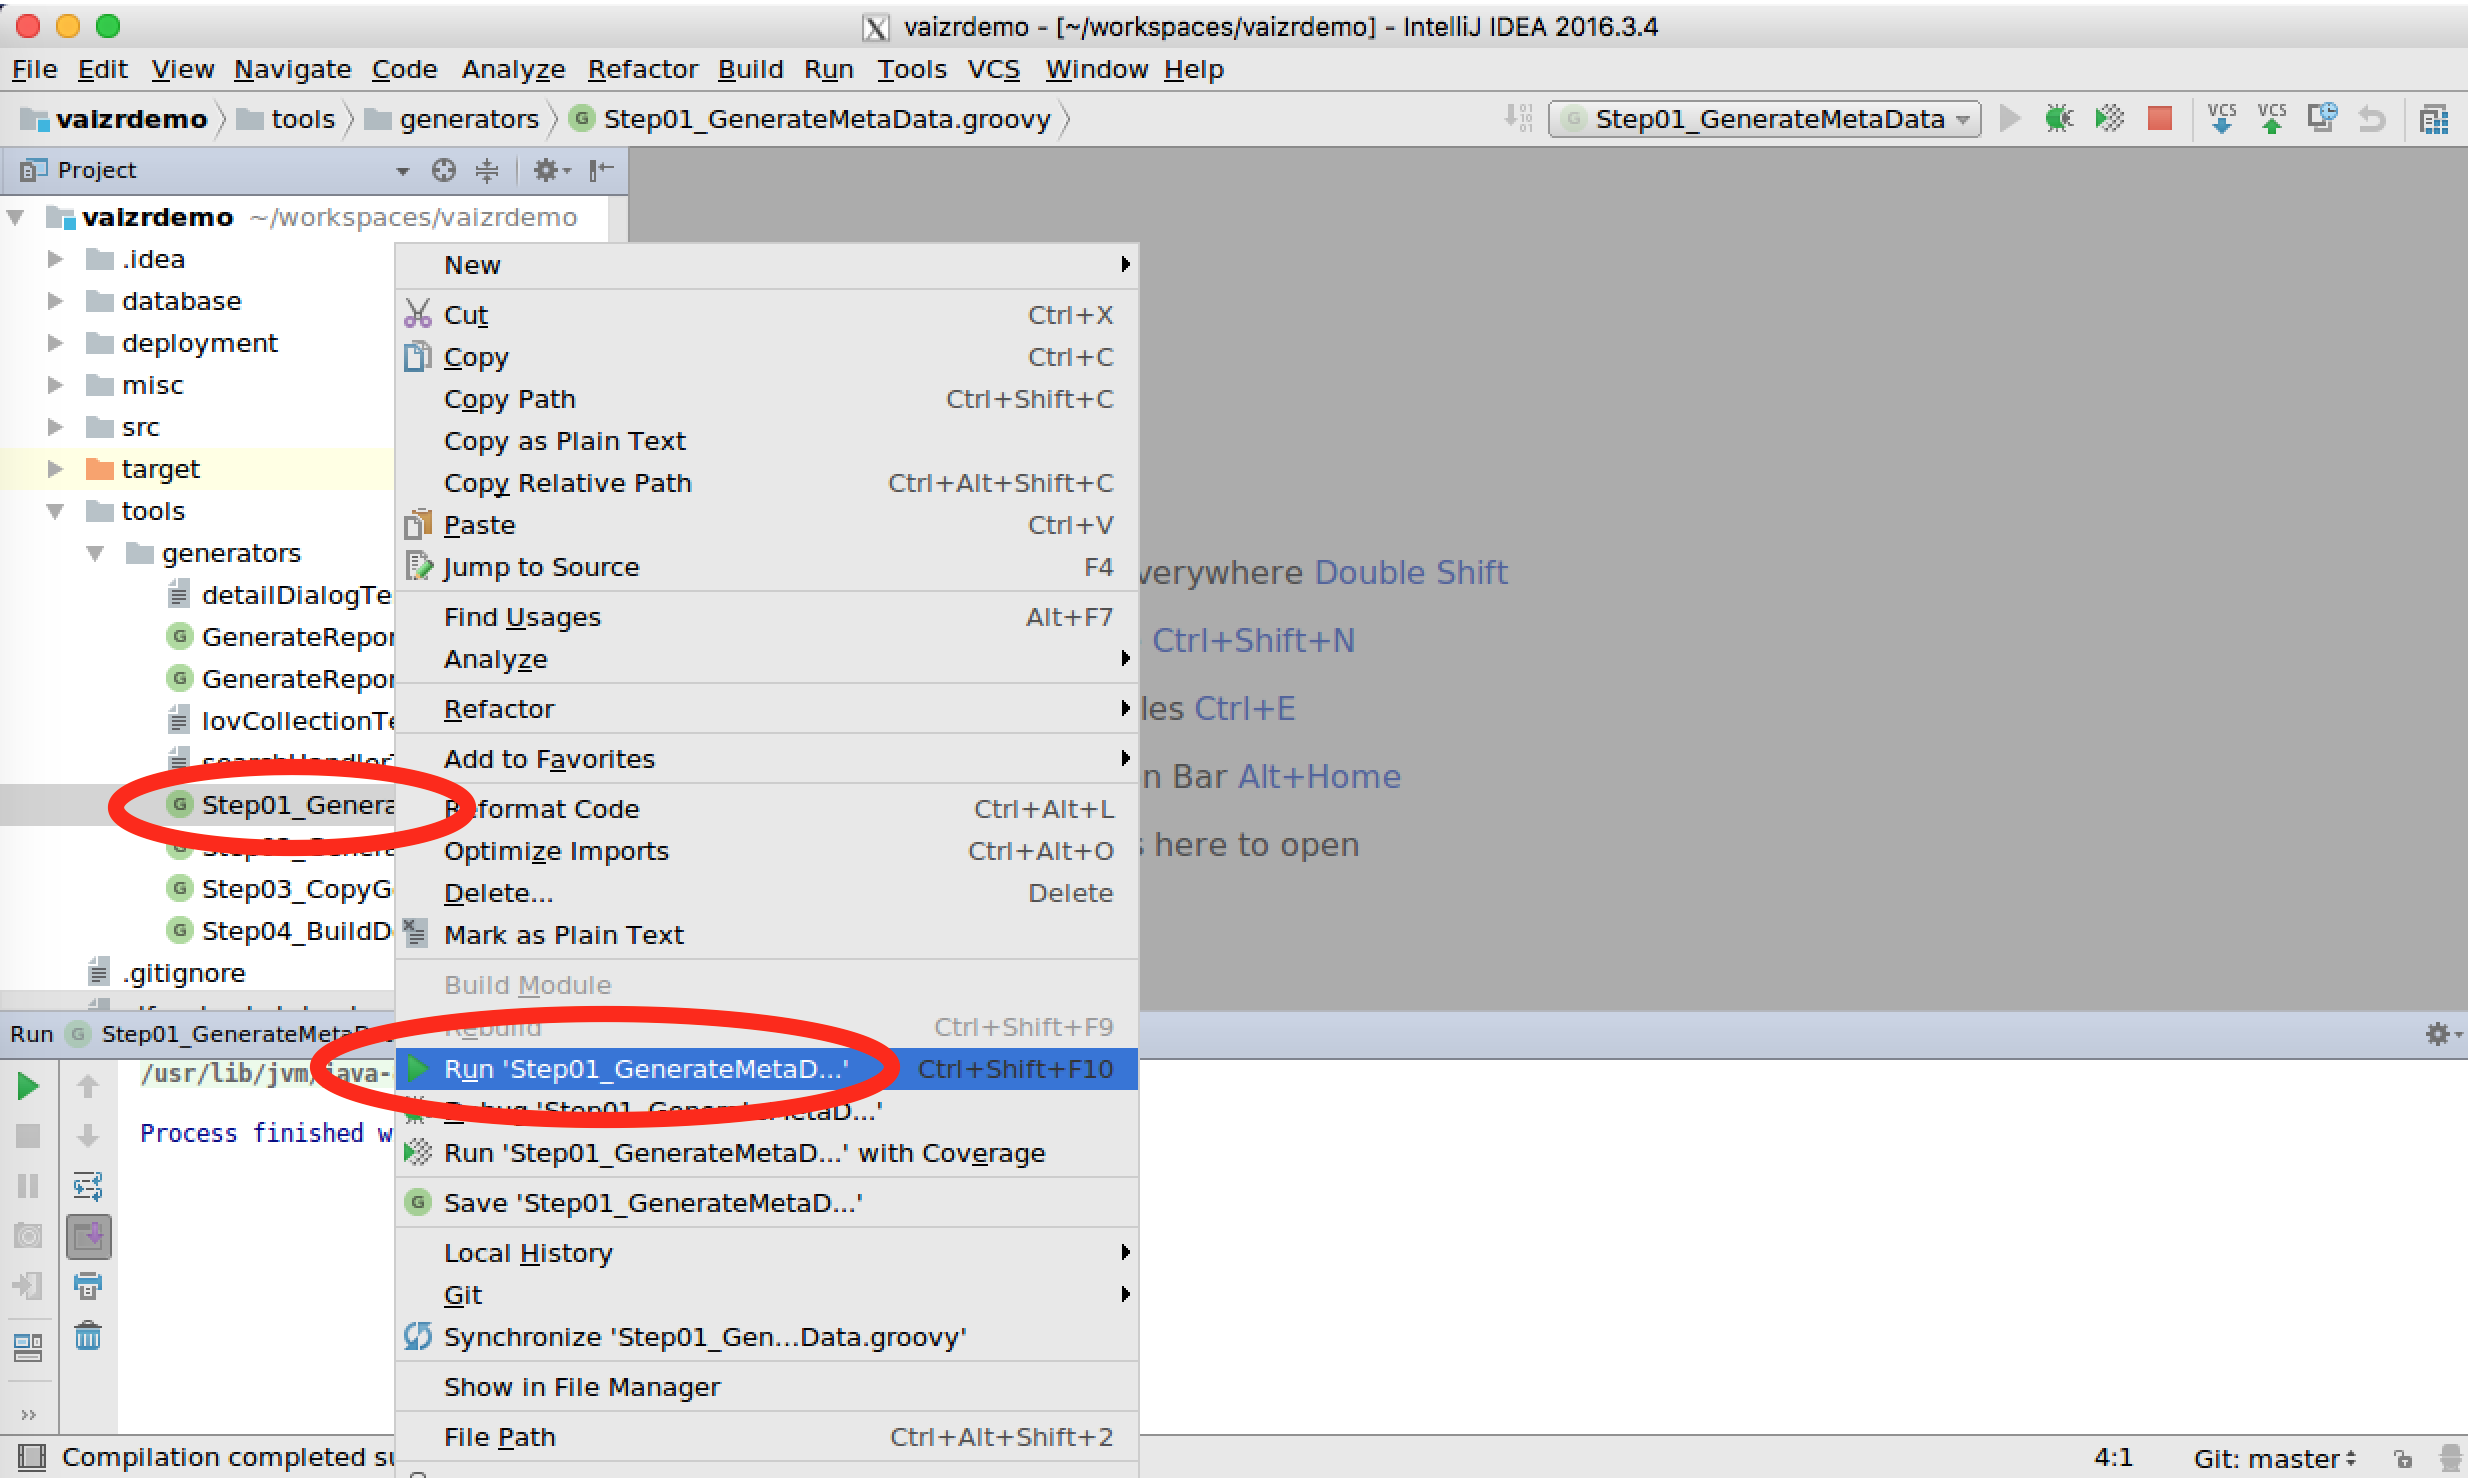Screen dimensions: 2468x1478
Task: Select Step03_CopyG file in project tree
Action: pyautogui.click(x=282, y=890)
